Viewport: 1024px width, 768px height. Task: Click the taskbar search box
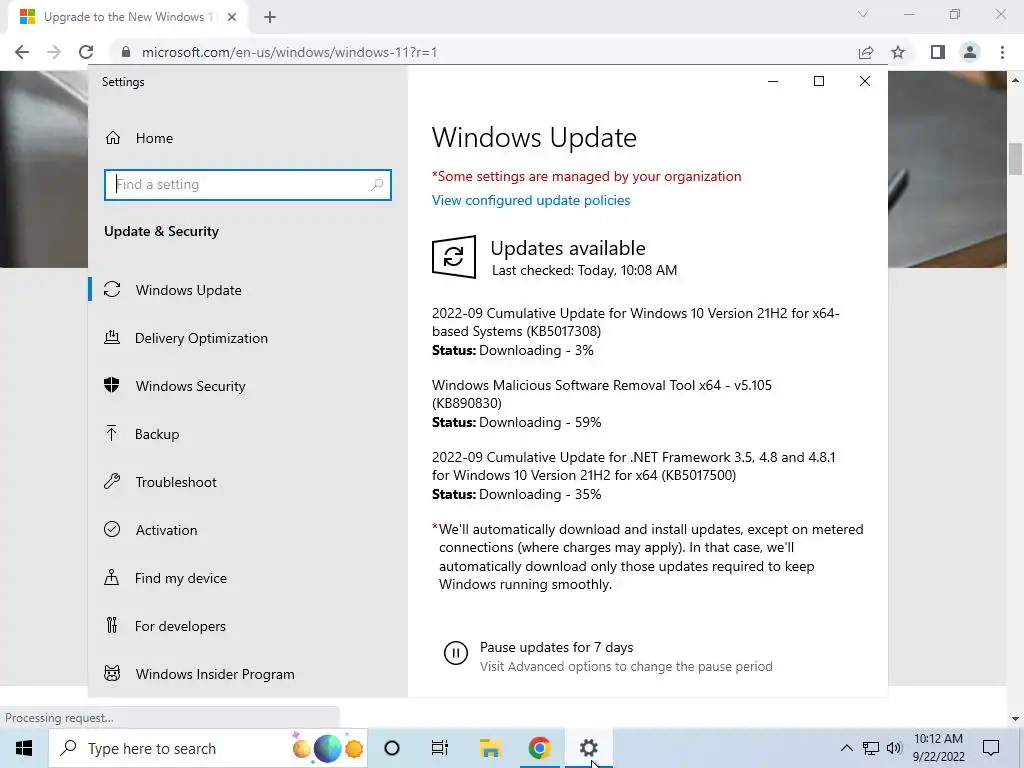tap(208, 748)
